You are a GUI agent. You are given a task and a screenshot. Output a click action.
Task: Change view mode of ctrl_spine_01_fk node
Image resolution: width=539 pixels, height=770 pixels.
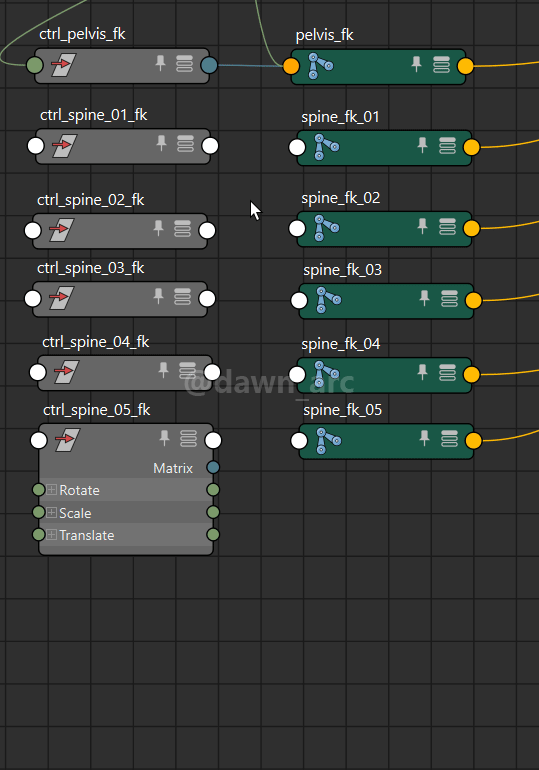[185, 144]
